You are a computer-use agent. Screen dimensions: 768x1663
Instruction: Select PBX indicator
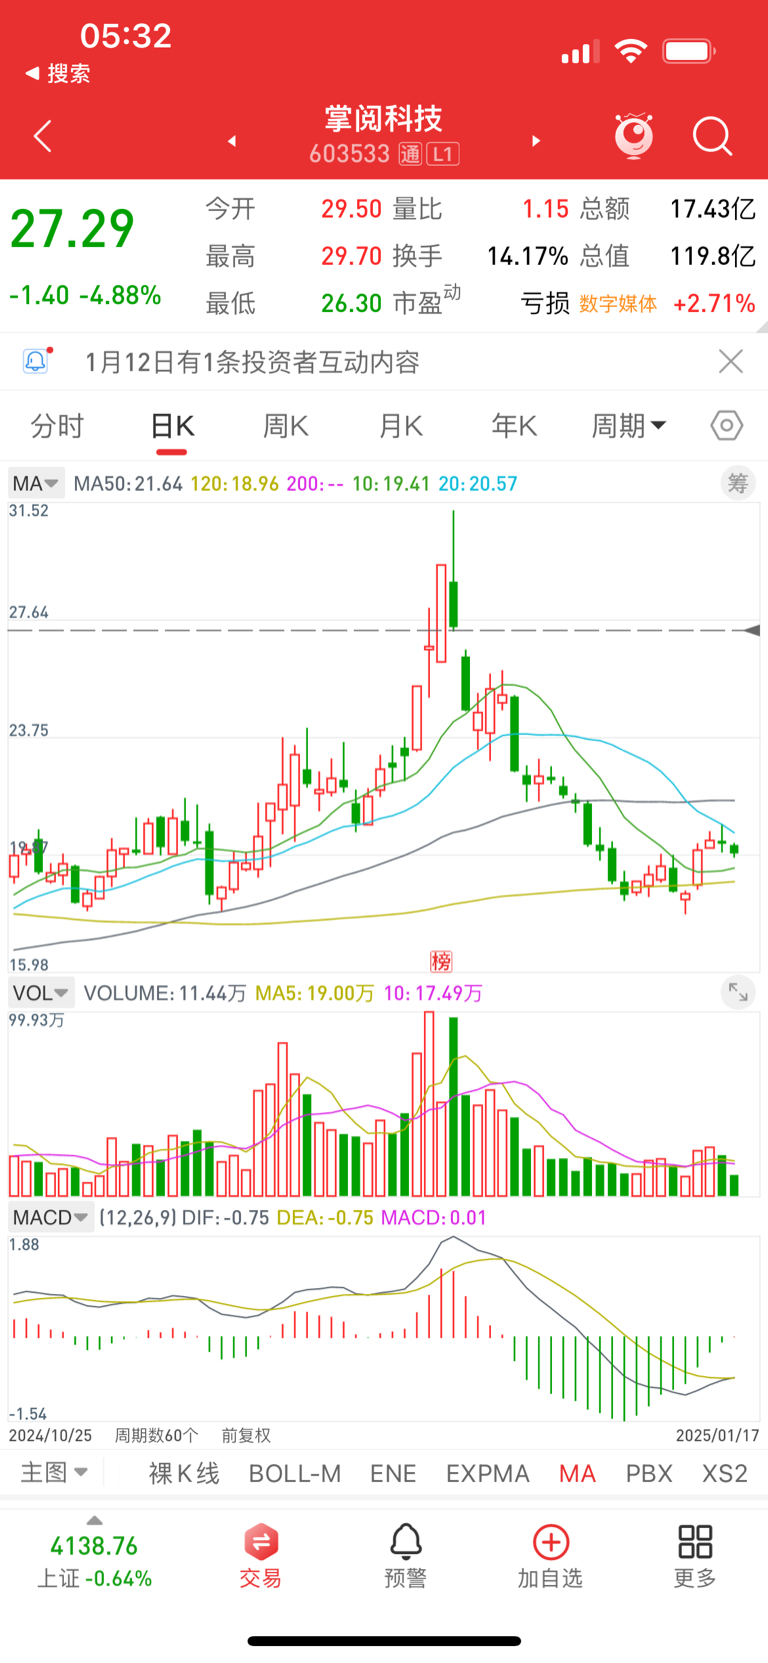pyautogui.click(x=649, y=1473)
